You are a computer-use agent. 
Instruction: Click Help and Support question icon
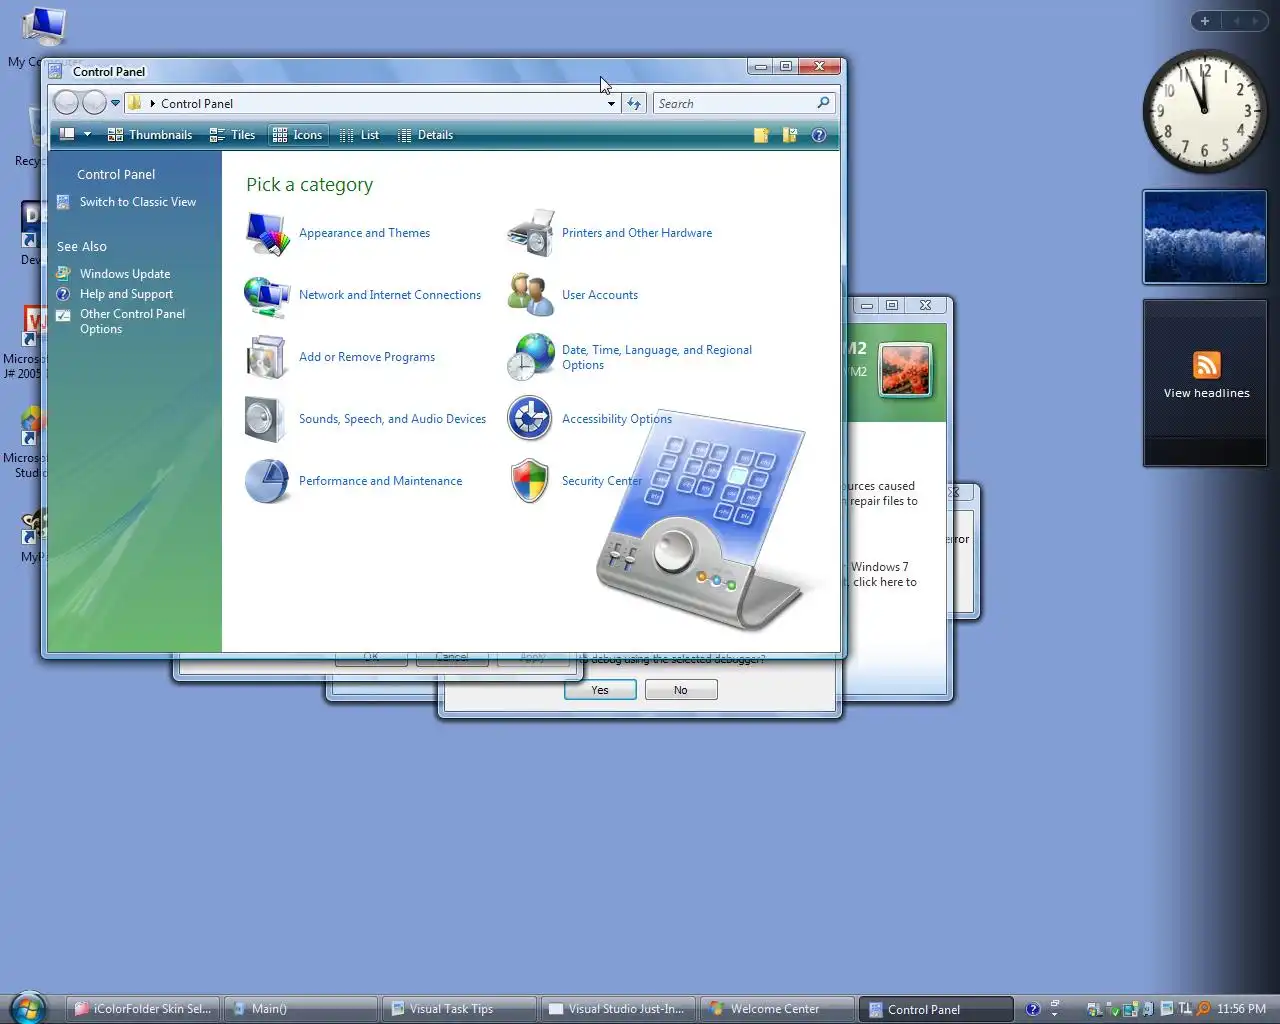point(63,294)
